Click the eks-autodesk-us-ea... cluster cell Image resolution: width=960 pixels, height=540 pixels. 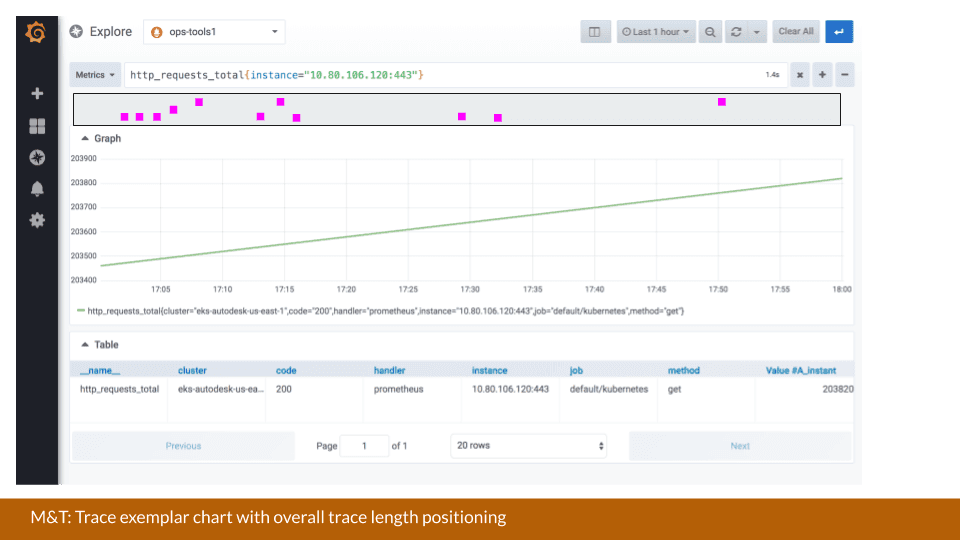click(x=221, y=389)
